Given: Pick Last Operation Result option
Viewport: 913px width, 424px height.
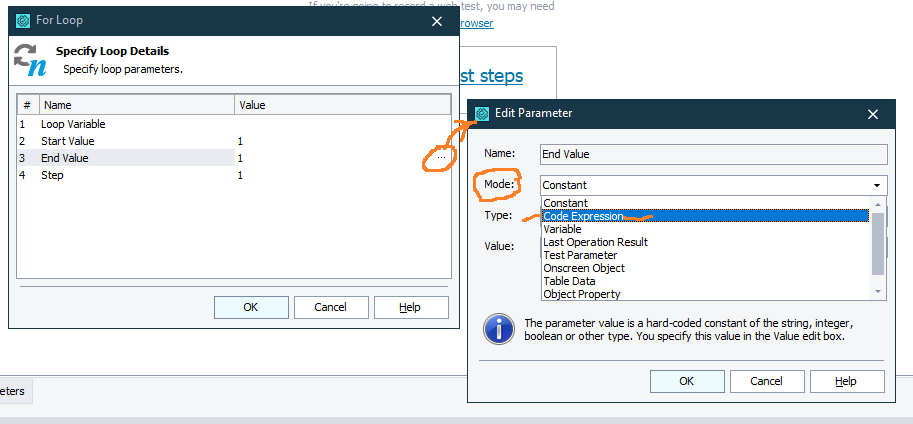Looking at the screenshot, I should pos(705,242).
